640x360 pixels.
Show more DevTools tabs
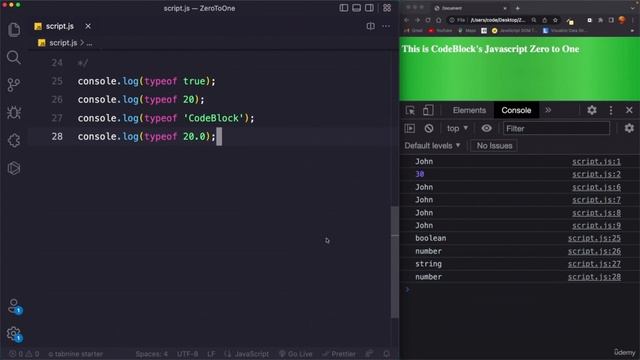pos(548,110)
